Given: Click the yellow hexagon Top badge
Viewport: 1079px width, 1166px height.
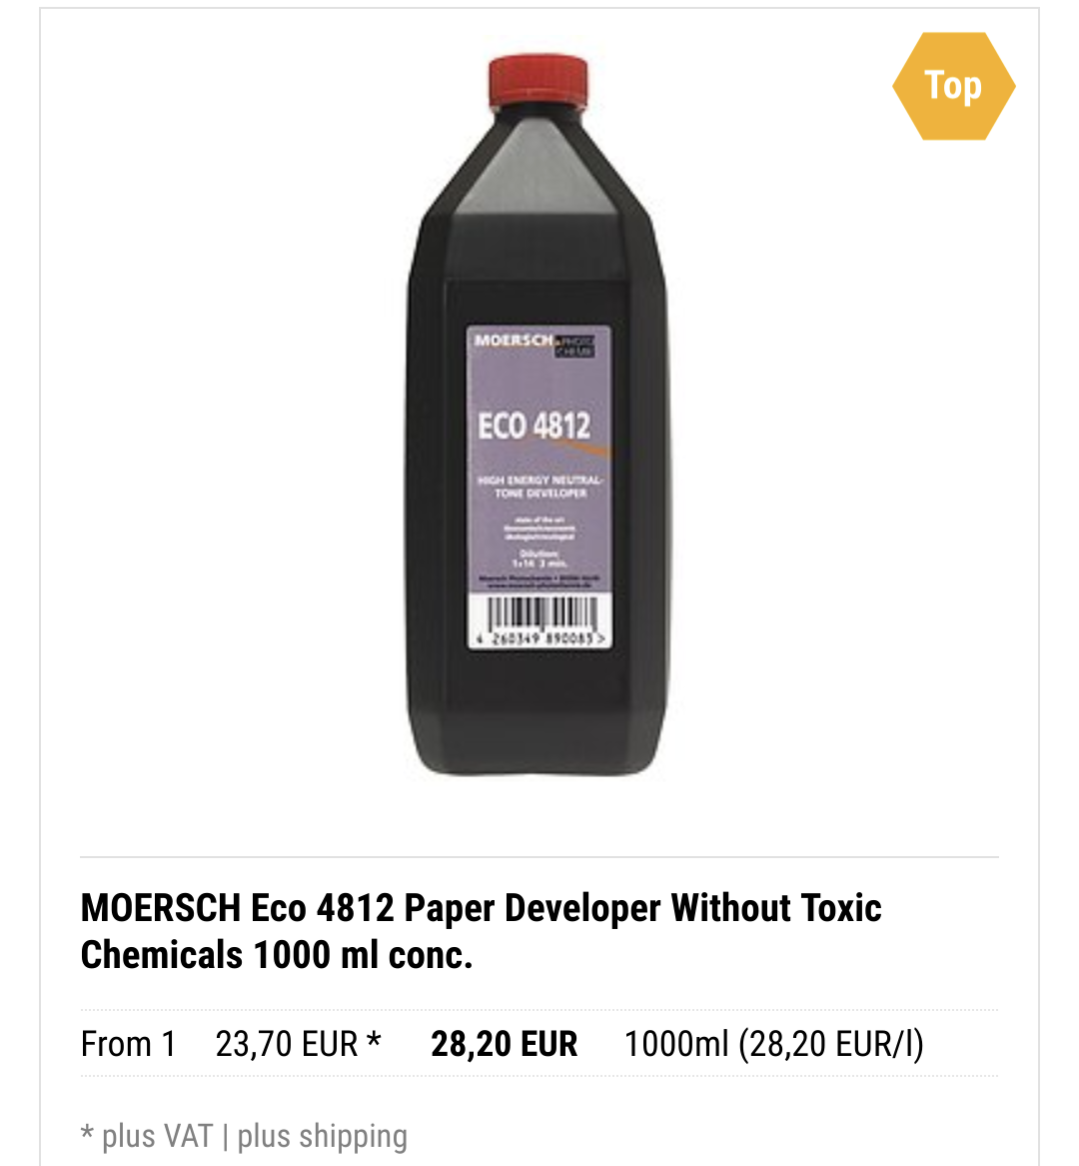Looking at the screenshot, I should 953,86.
